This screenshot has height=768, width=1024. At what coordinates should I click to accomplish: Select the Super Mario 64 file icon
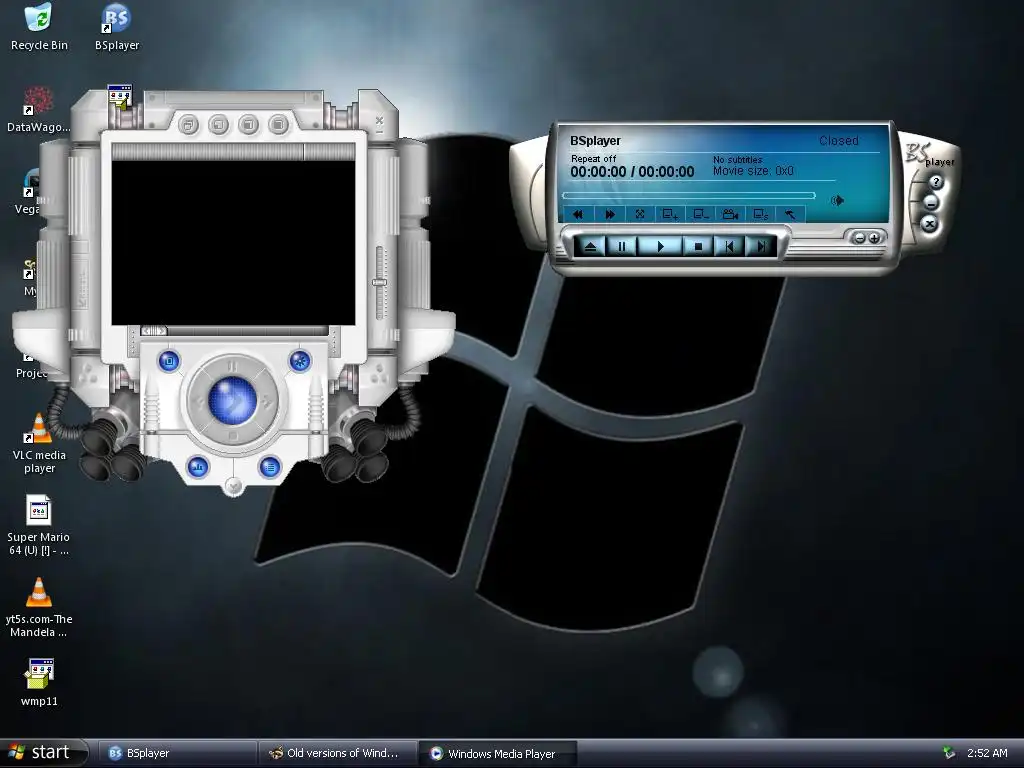click(39, 526)
